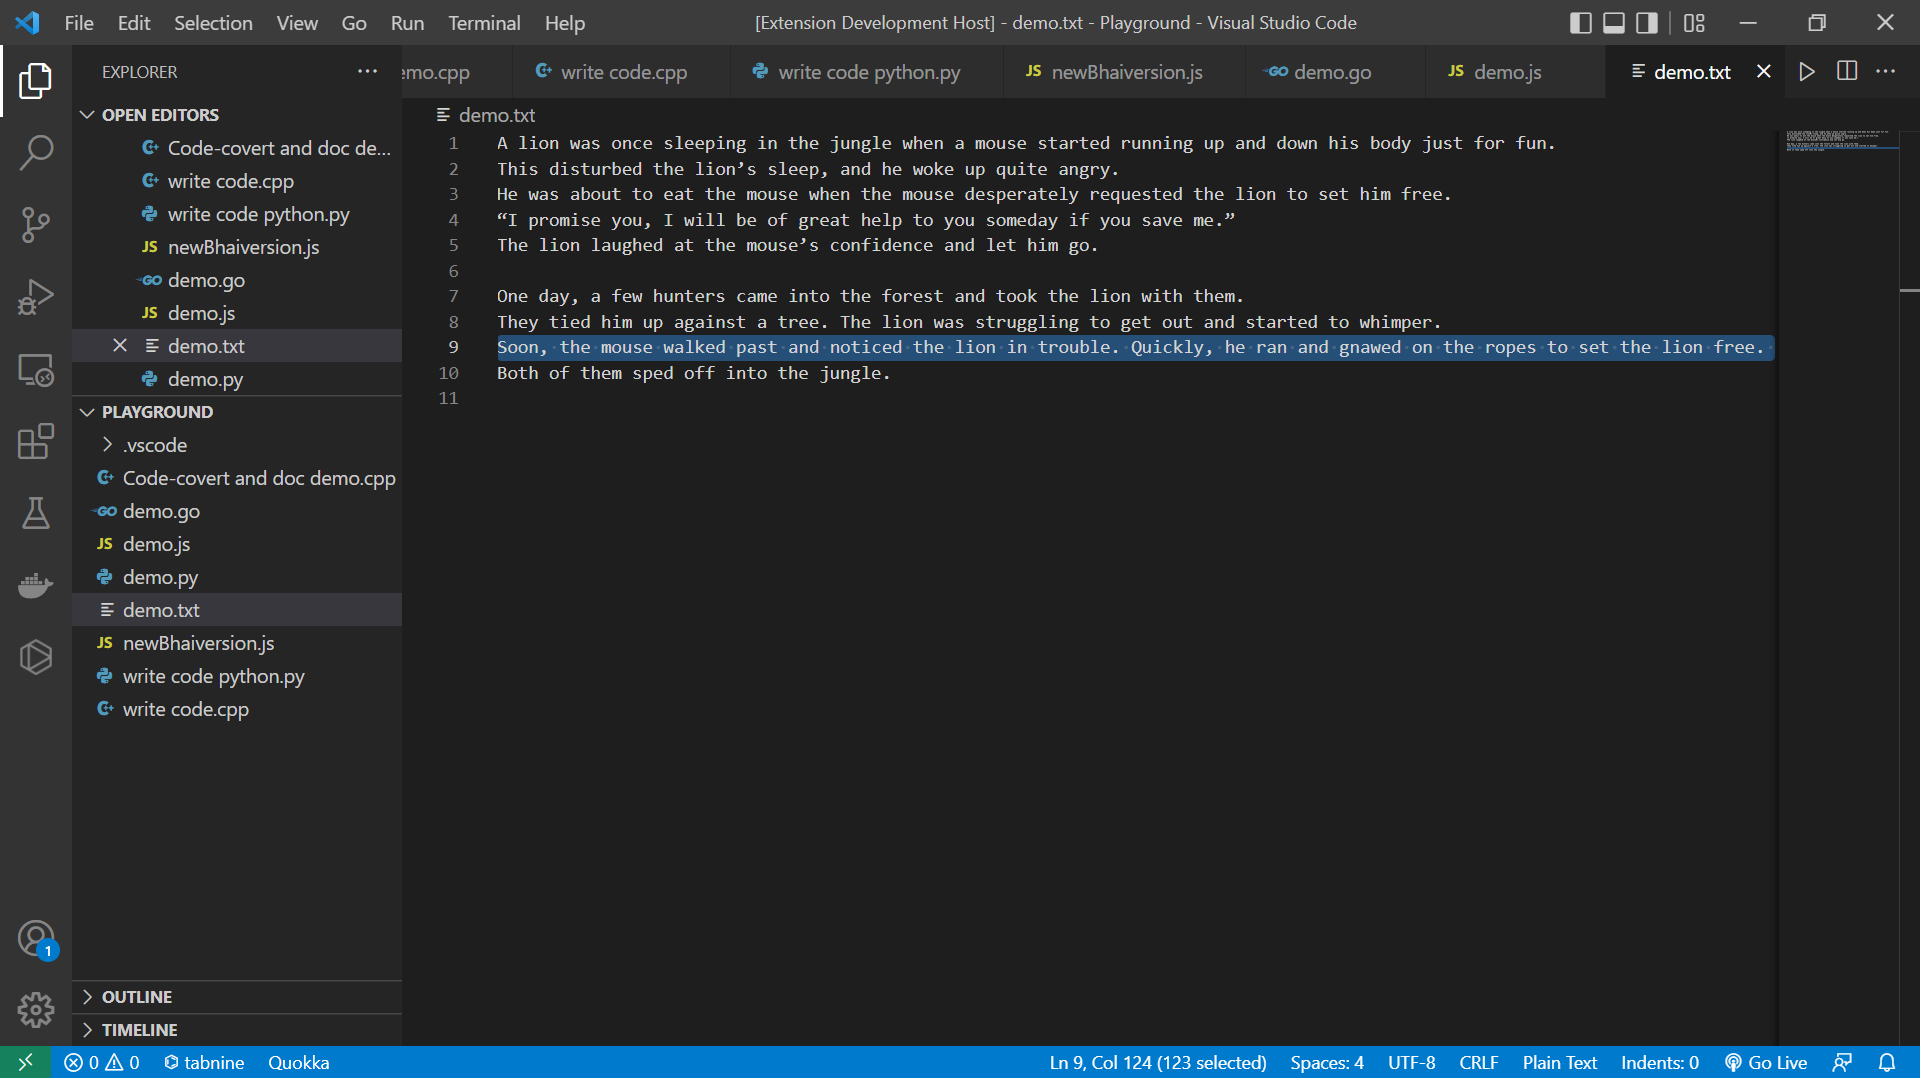Screen dimensions: 1920x1078
Task: Click the editor vertical scrollbar
Action: coord(1909,588)
